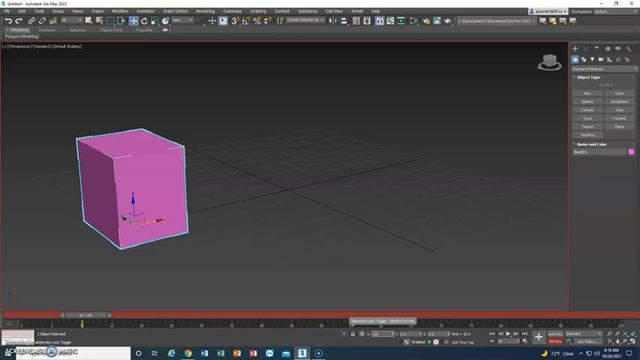
Task: Activate Select and Move tool
Action: click(133, 21)
